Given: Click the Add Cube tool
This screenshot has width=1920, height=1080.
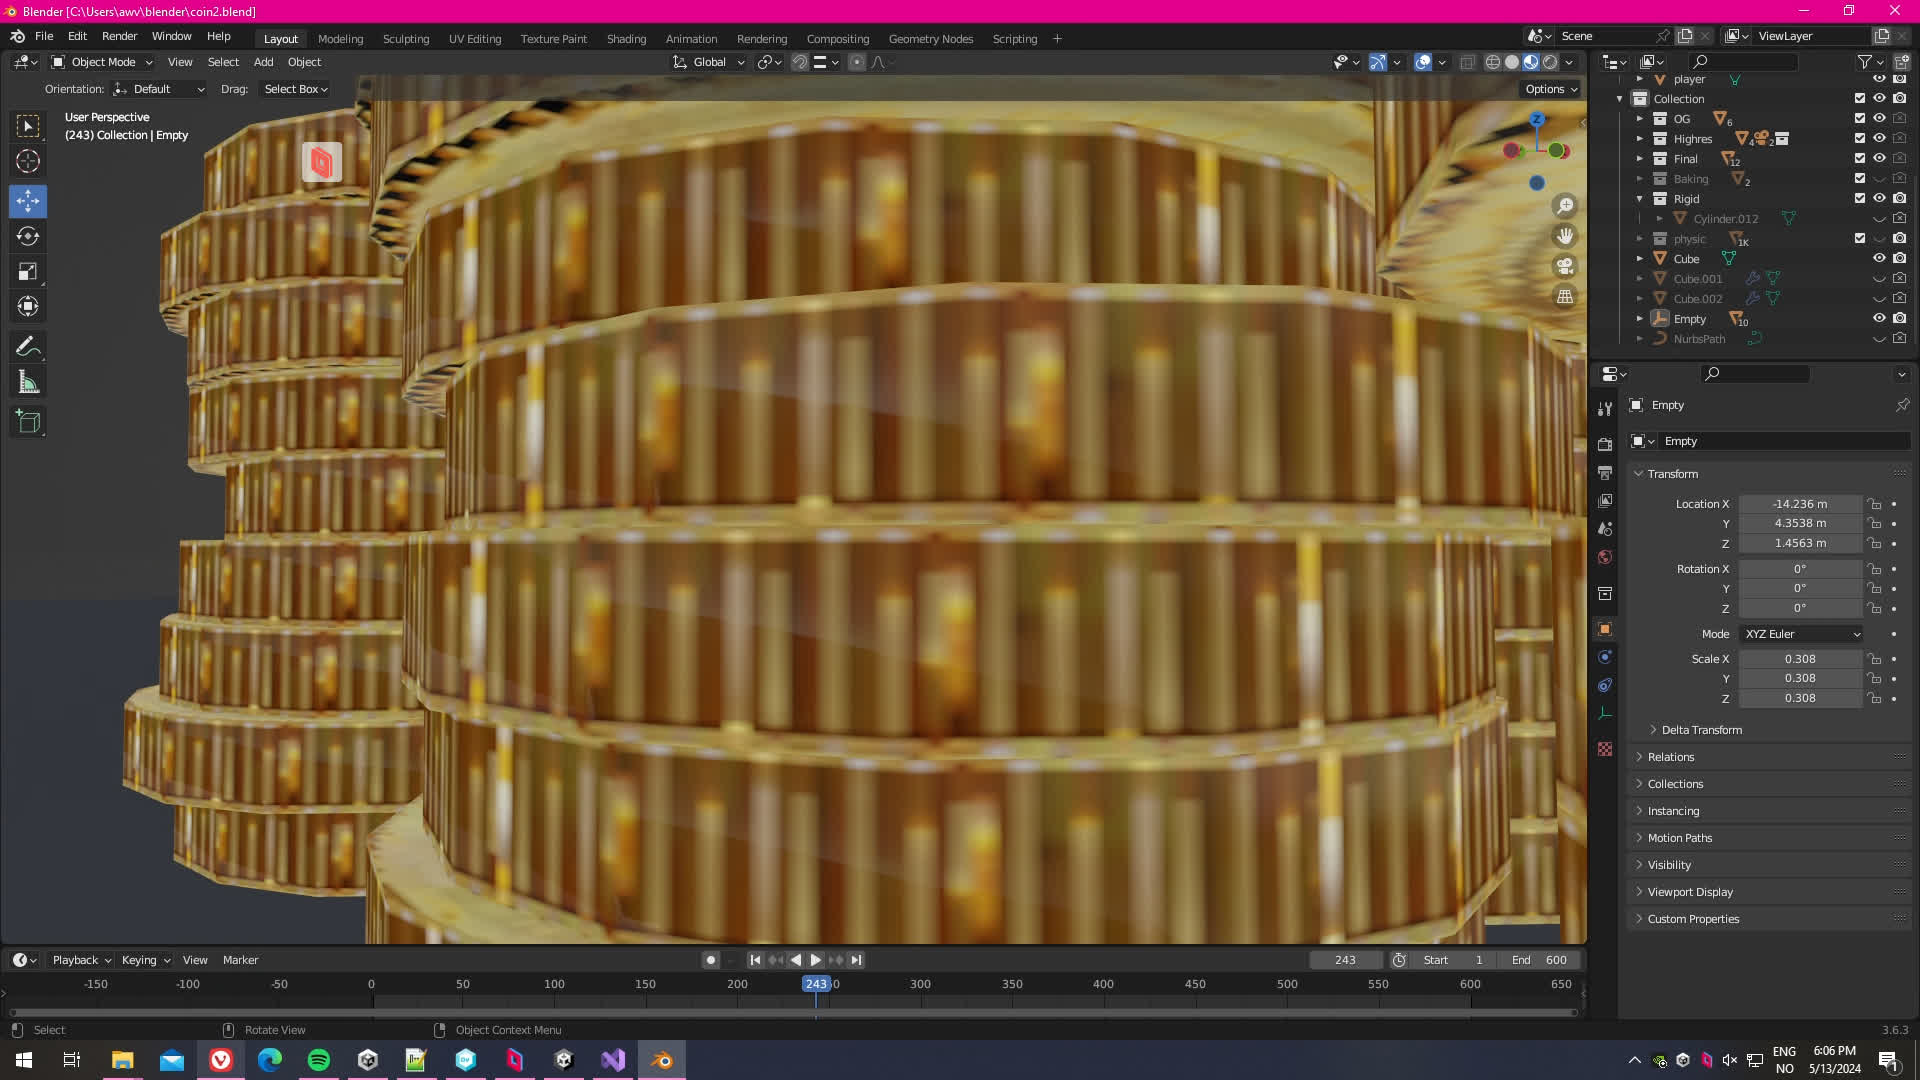Looking at the screenshot, I should (x=28, y=422).
